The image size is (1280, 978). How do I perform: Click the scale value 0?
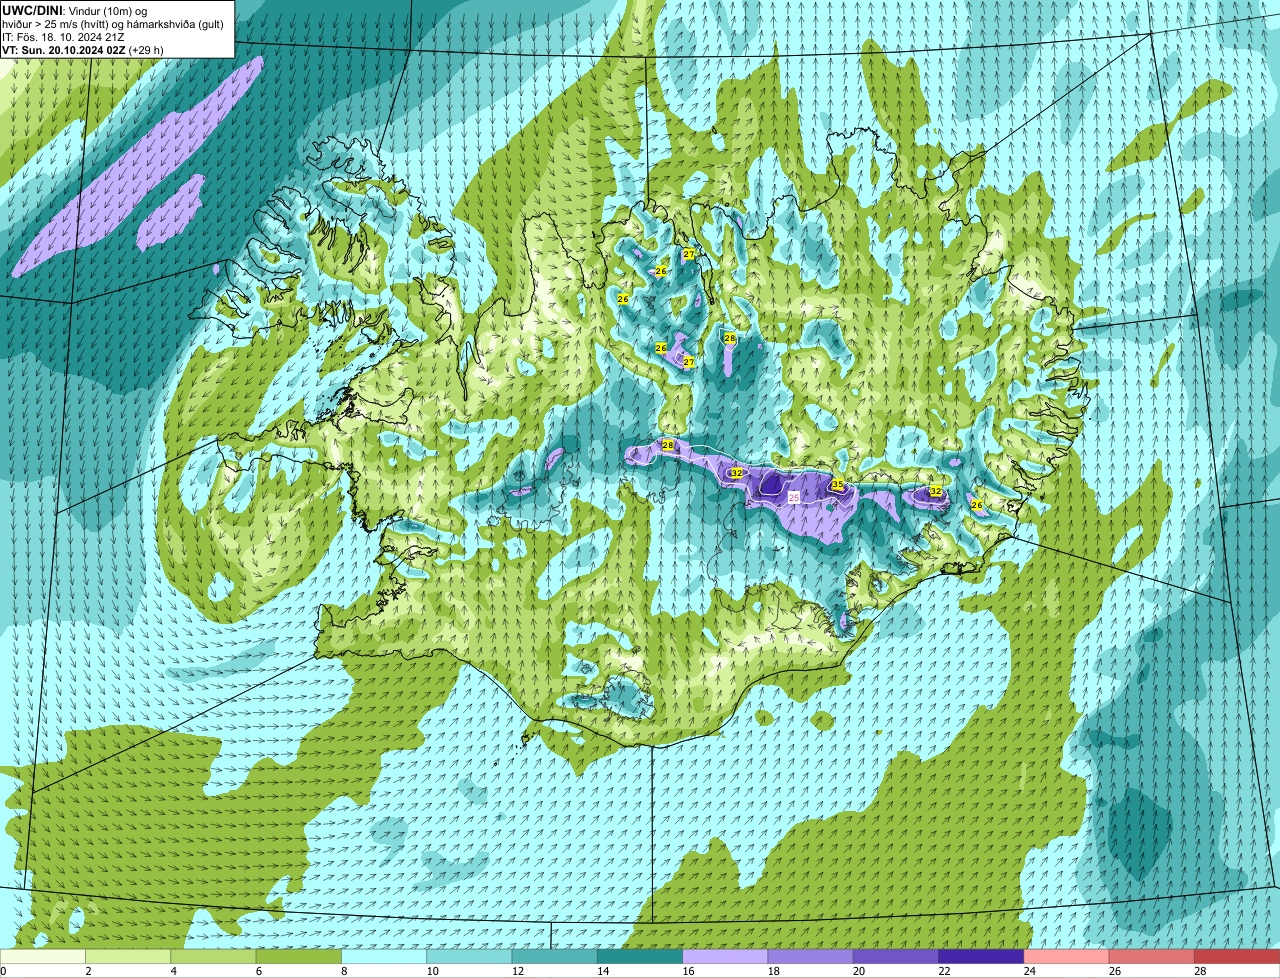click(3, 971)
